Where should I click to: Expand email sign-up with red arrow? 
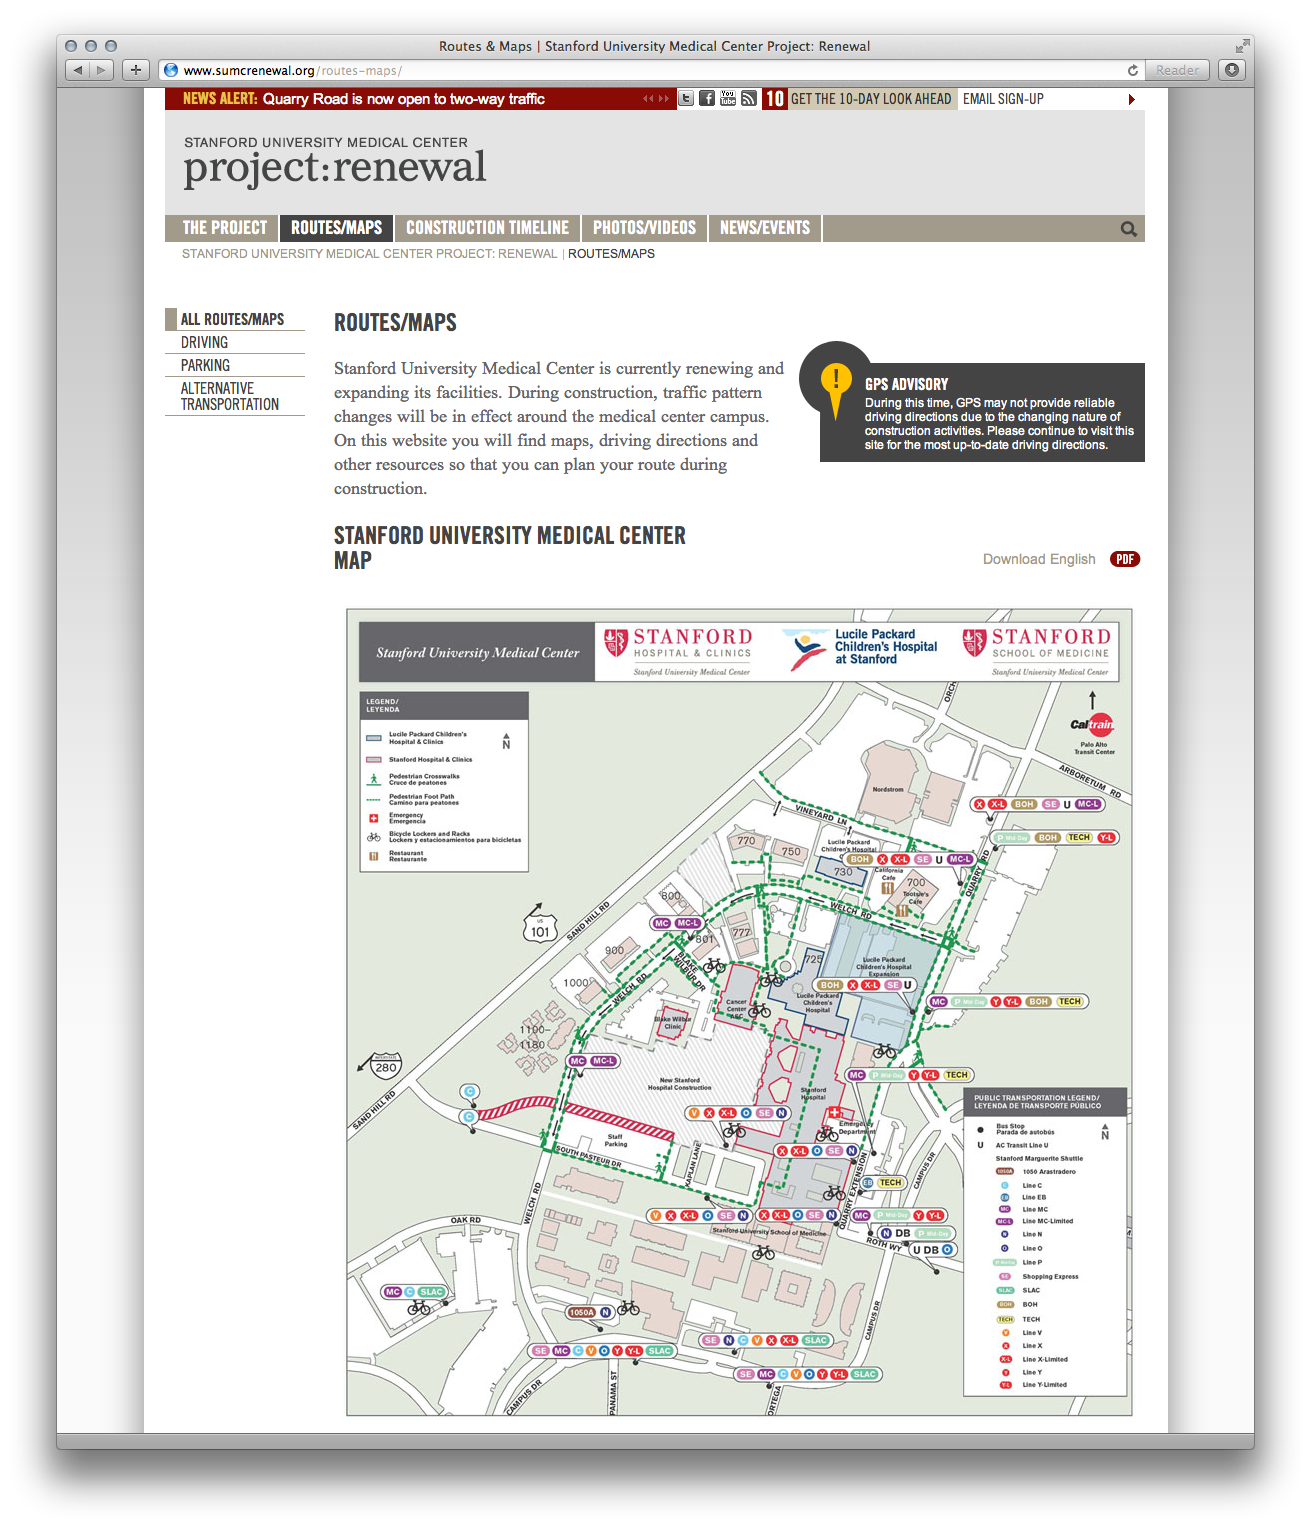pos(1132,99)
